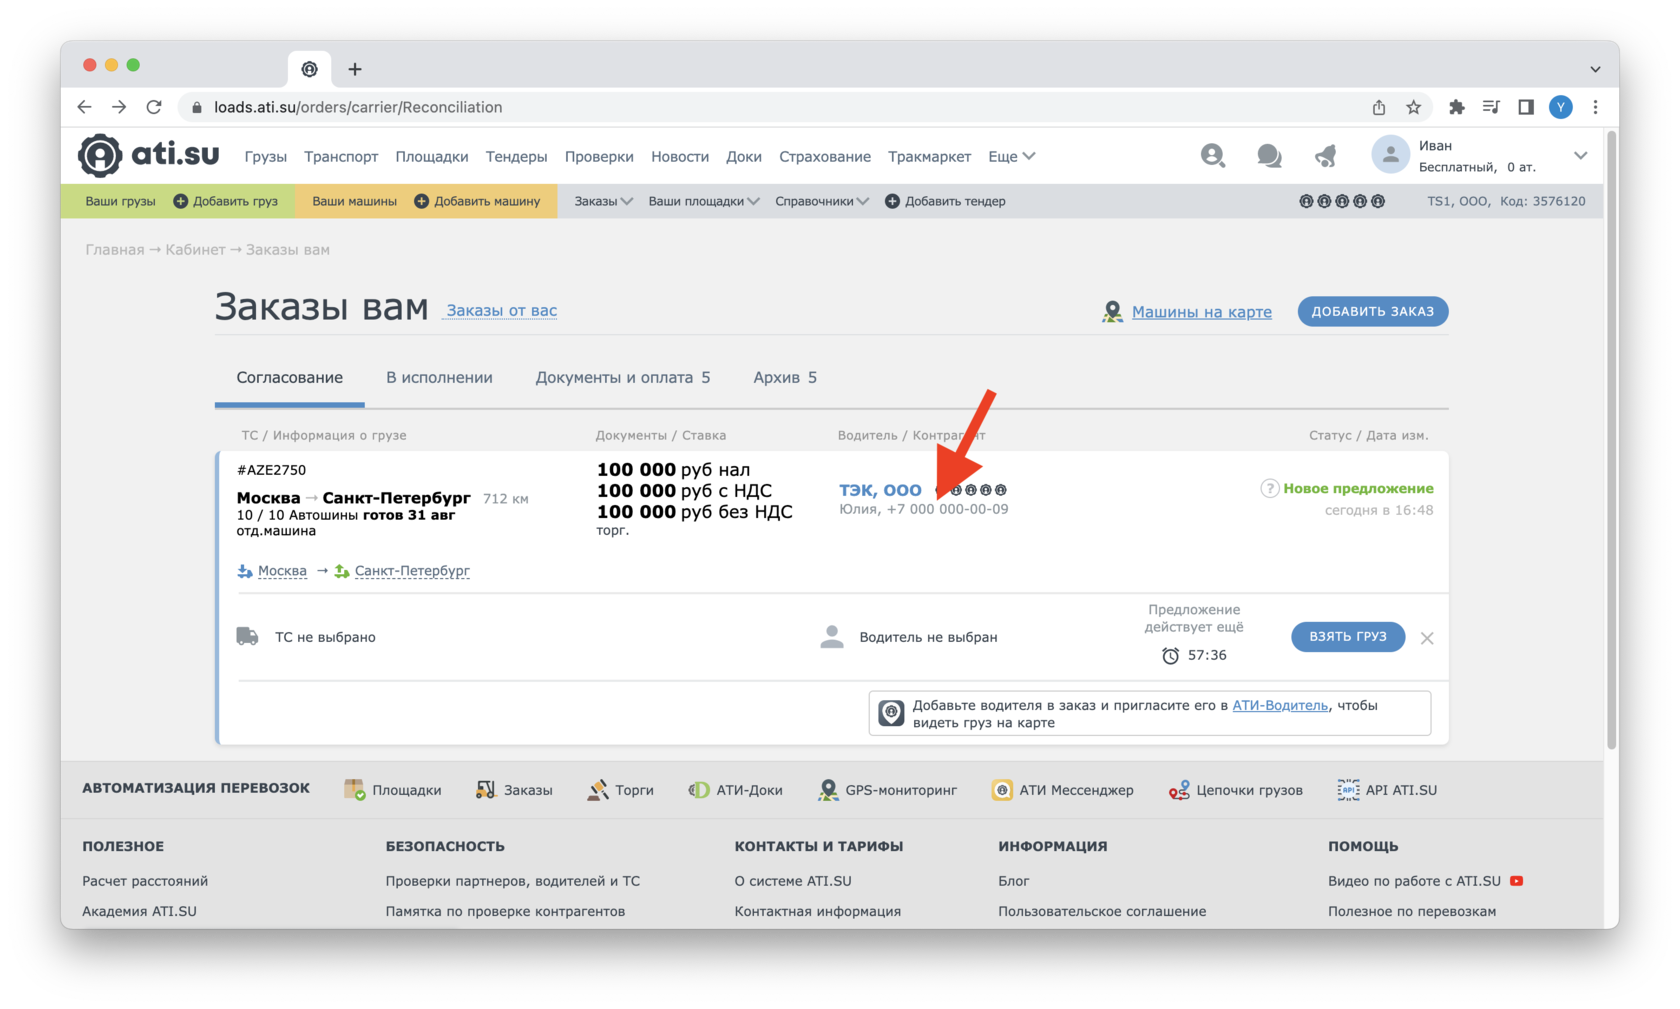Click Ваши грузы in the green bar
The height and width of the screenshot is (1009, 1680).
[x=120, y=201]
